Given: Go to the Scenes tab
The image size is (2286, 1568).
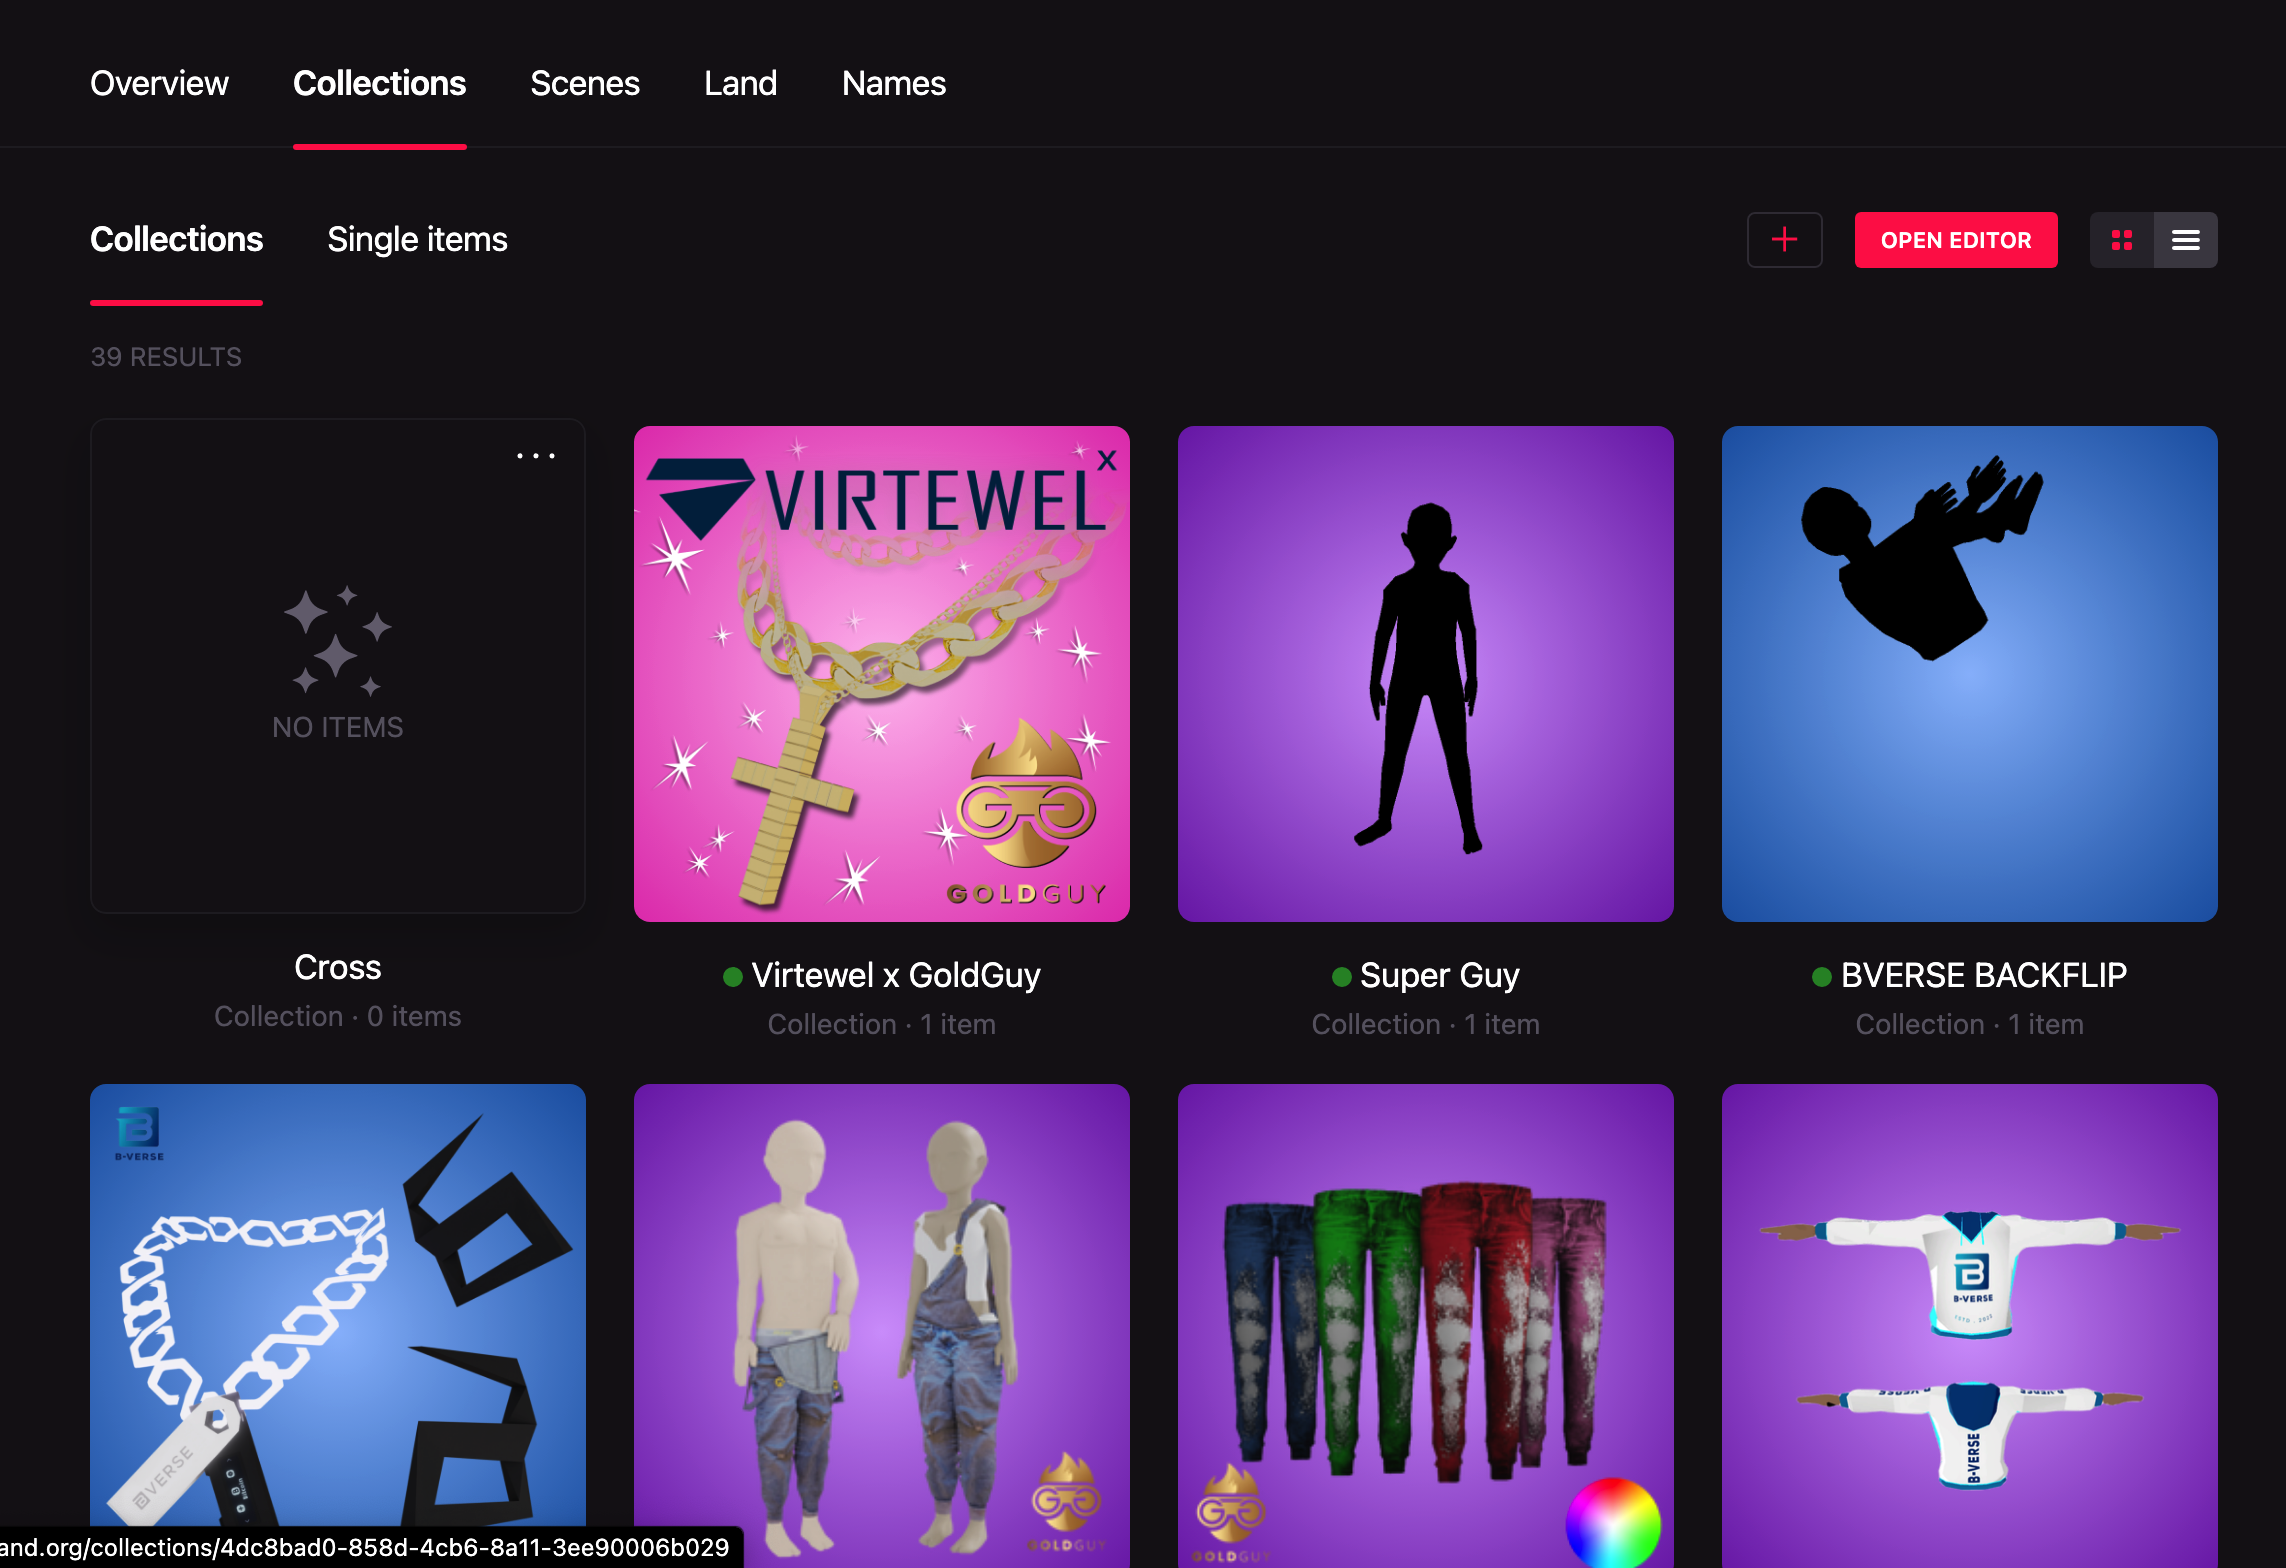Looking at the screenshot, I should (x=584, y=83).
